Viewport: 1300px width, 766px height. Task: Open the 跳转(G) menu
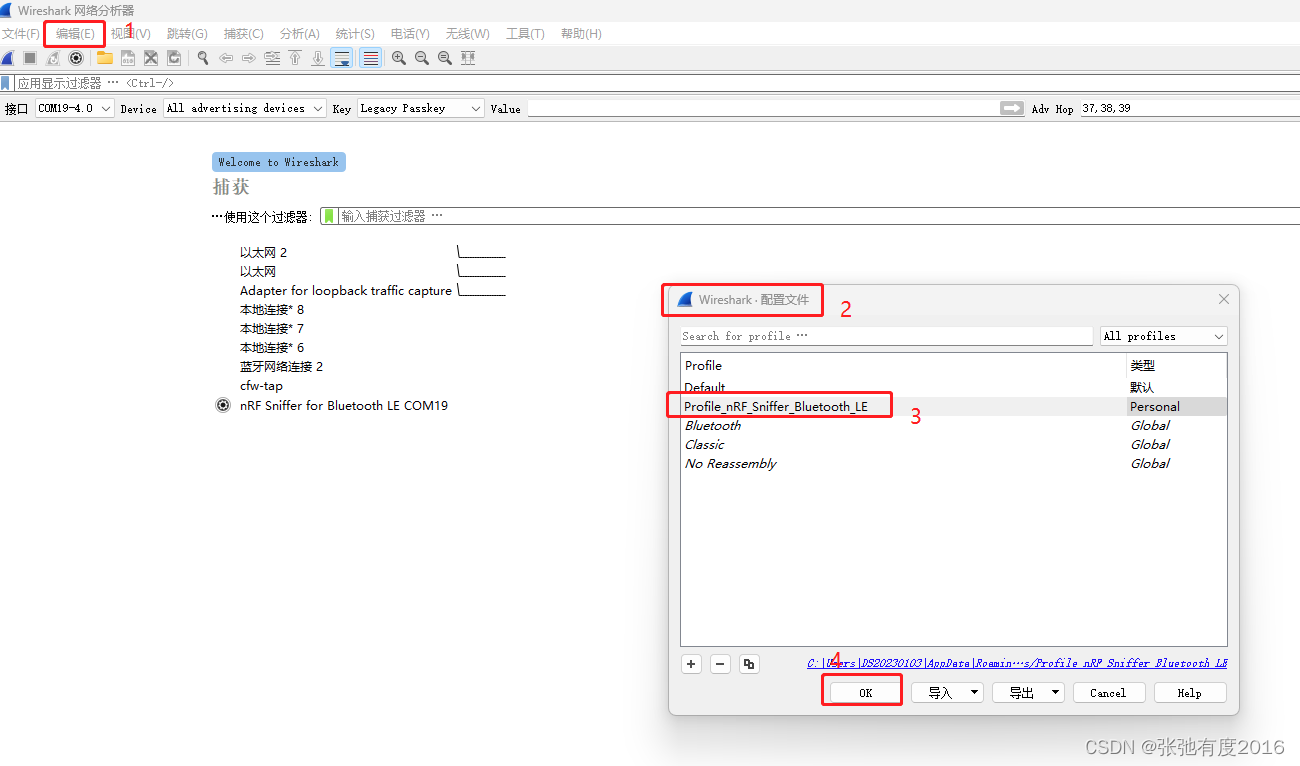coord(187,33)
